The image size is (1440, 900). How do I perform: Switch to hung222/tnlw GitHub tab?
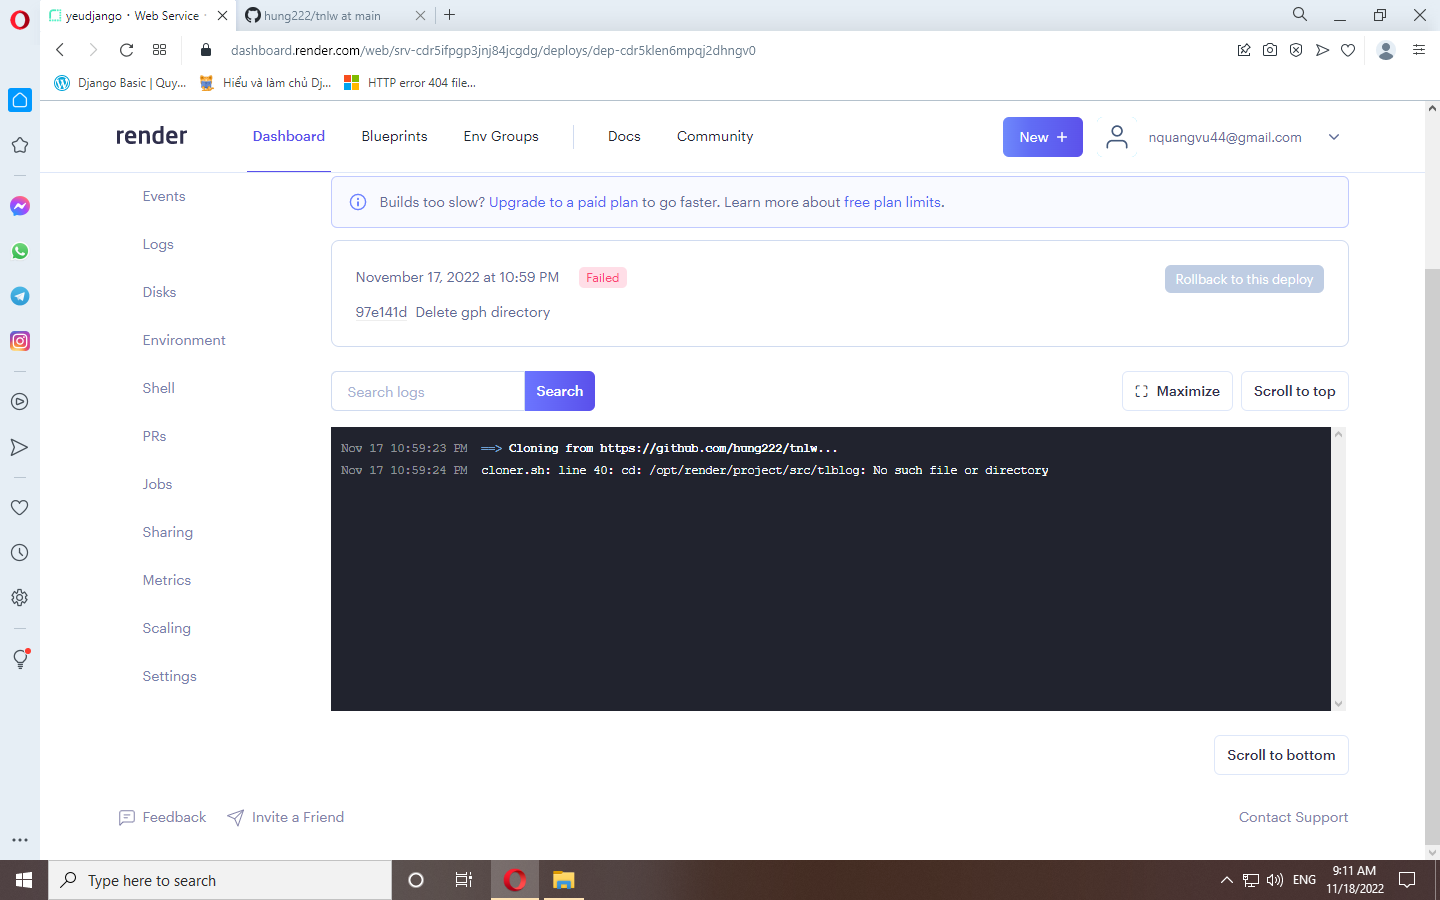tap(322, 16)
